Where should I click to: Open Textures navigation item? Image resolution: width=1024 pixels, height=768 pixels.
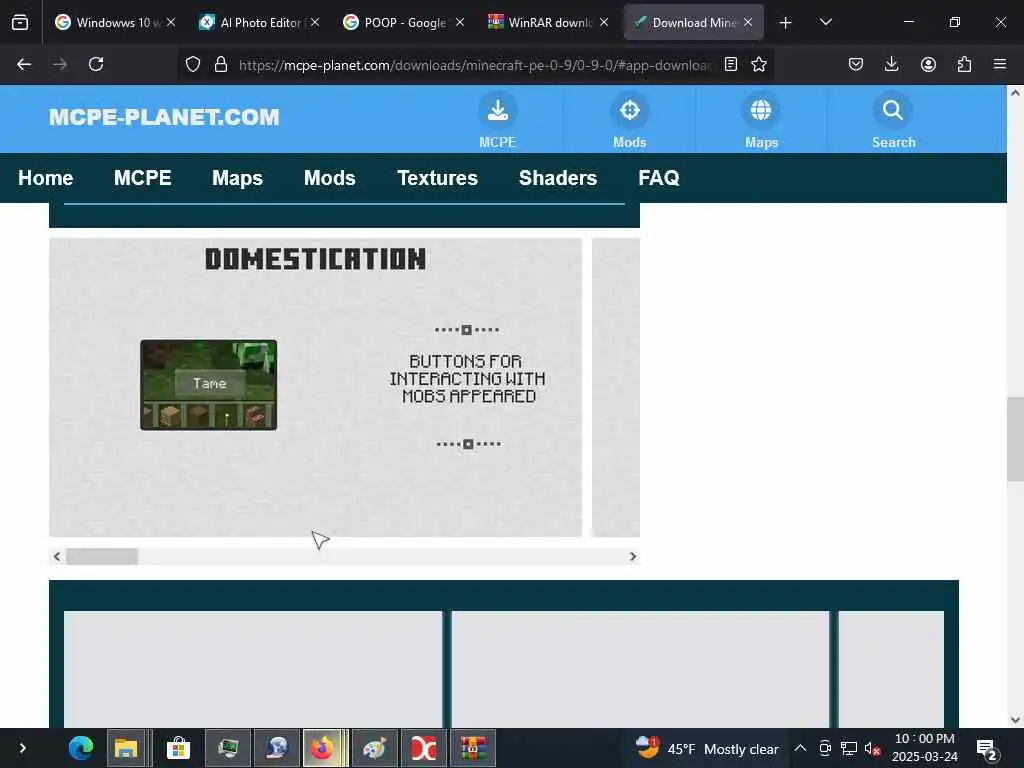[438, 178]
